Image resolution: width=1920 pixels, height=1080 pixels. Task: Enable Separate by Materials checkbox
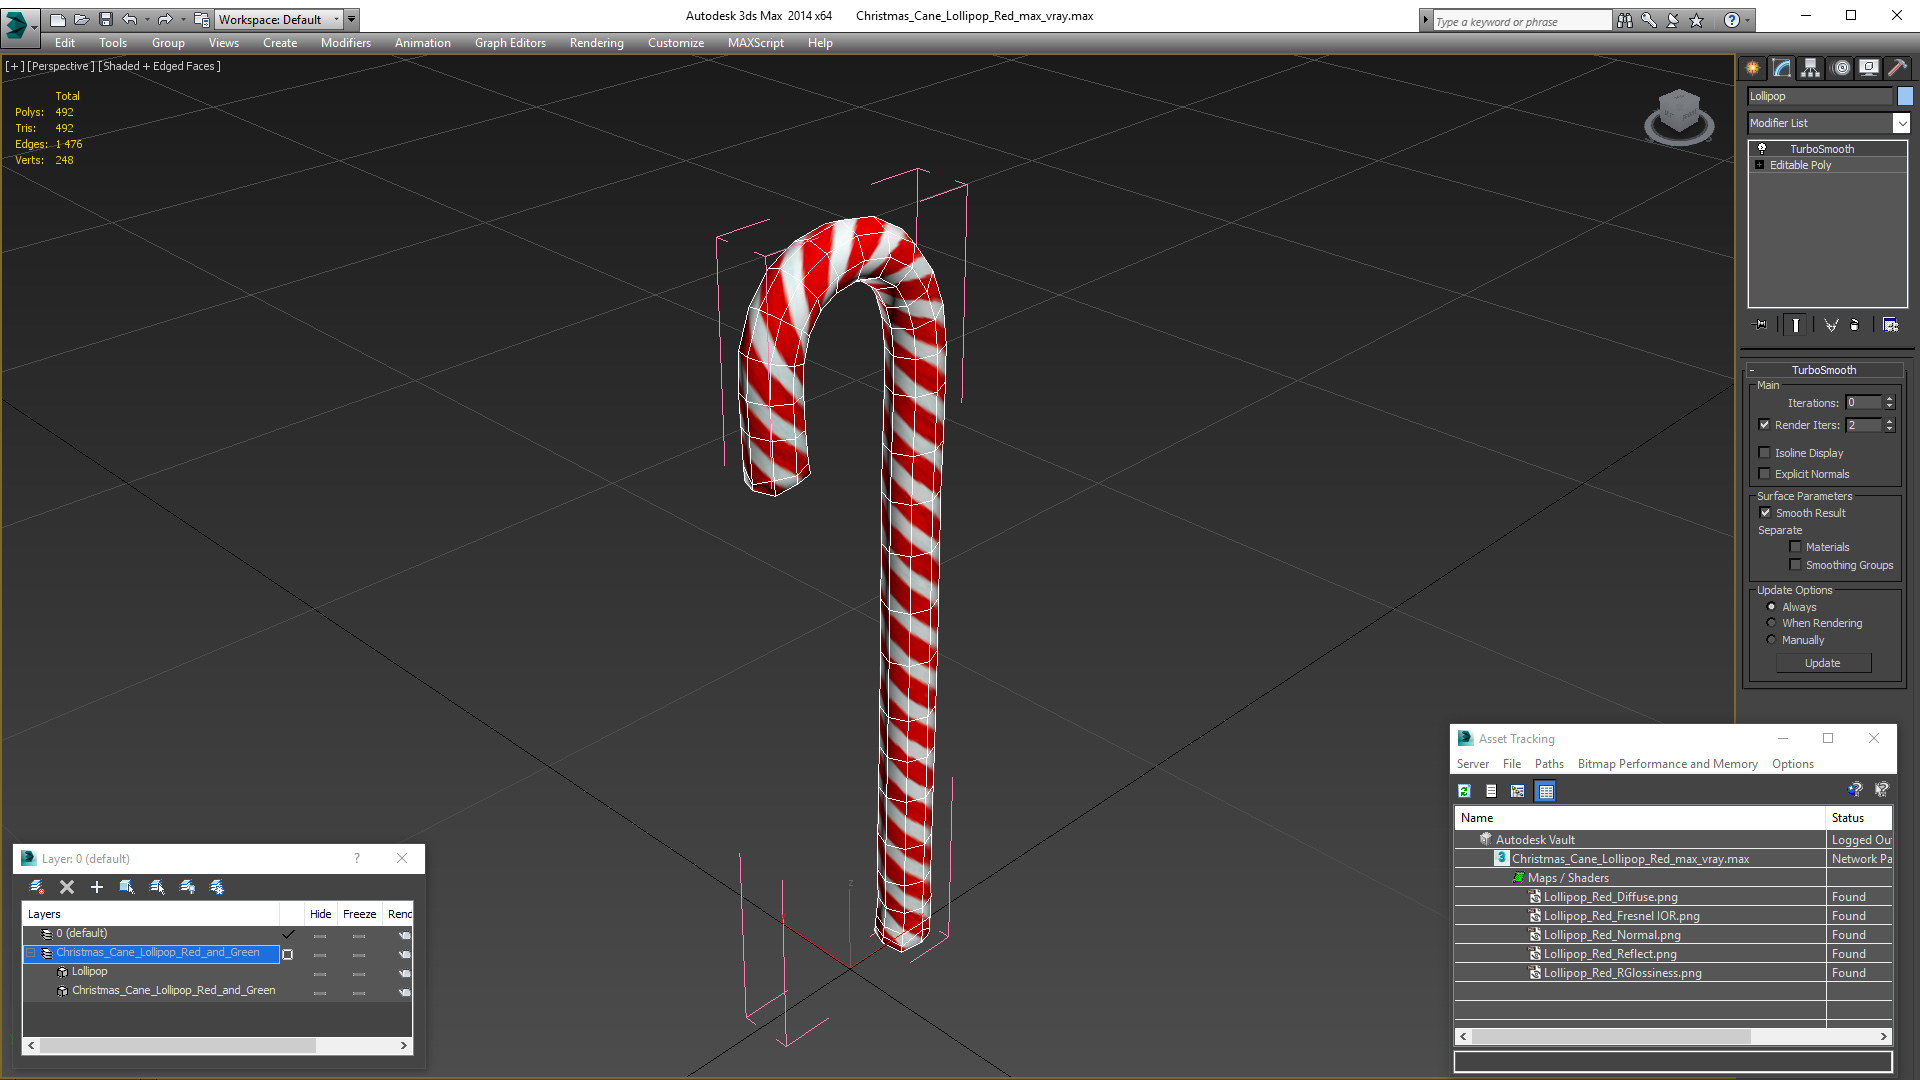pos(1795,547)
